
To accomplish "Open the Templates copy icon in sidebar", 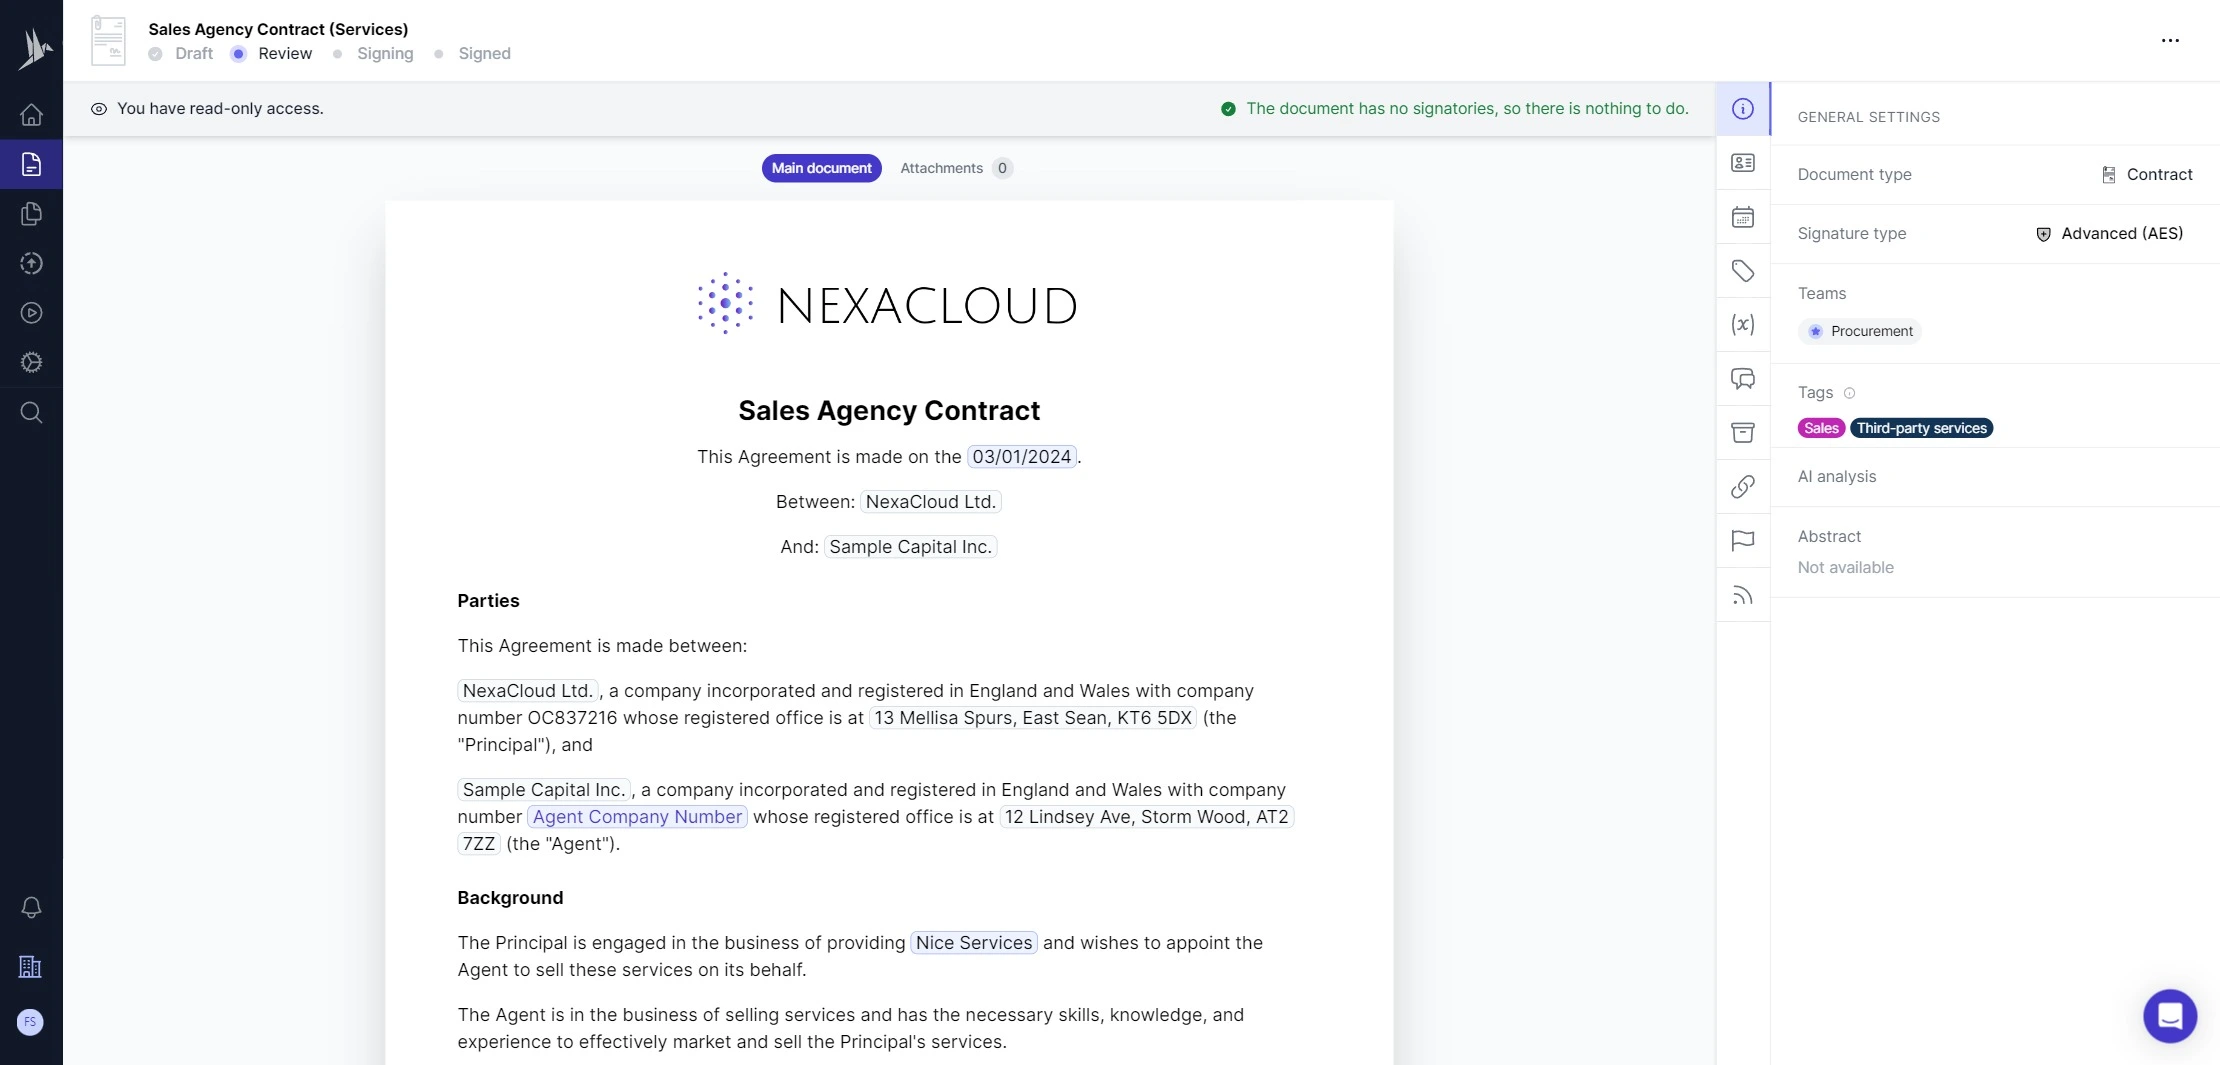I will 31,214.
